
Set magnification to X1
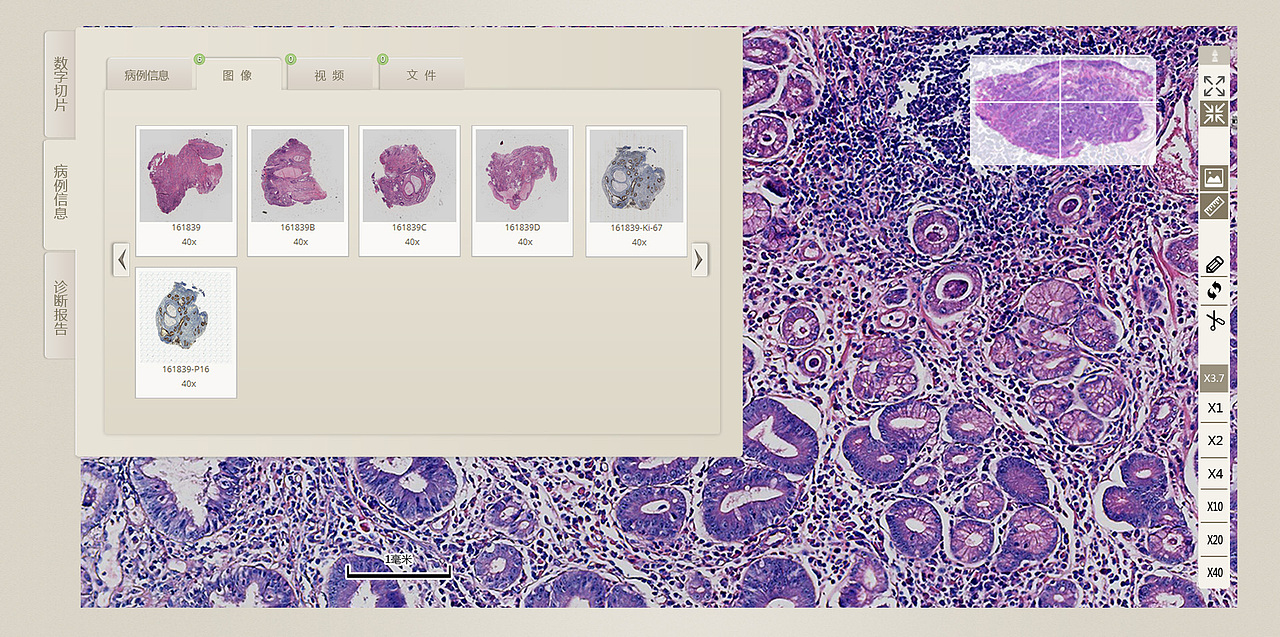click(1214, 408)
